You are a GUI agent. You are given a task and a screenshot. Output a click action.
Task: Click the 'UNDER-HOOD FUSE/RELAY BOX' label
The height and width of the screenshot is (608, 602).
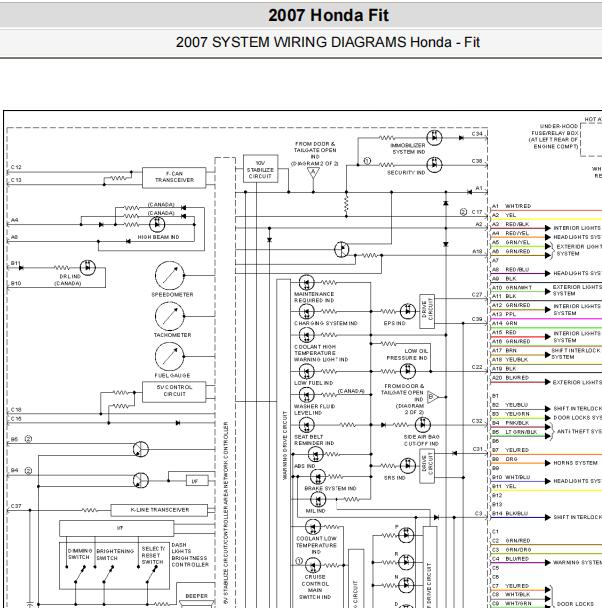click(554, 136)
